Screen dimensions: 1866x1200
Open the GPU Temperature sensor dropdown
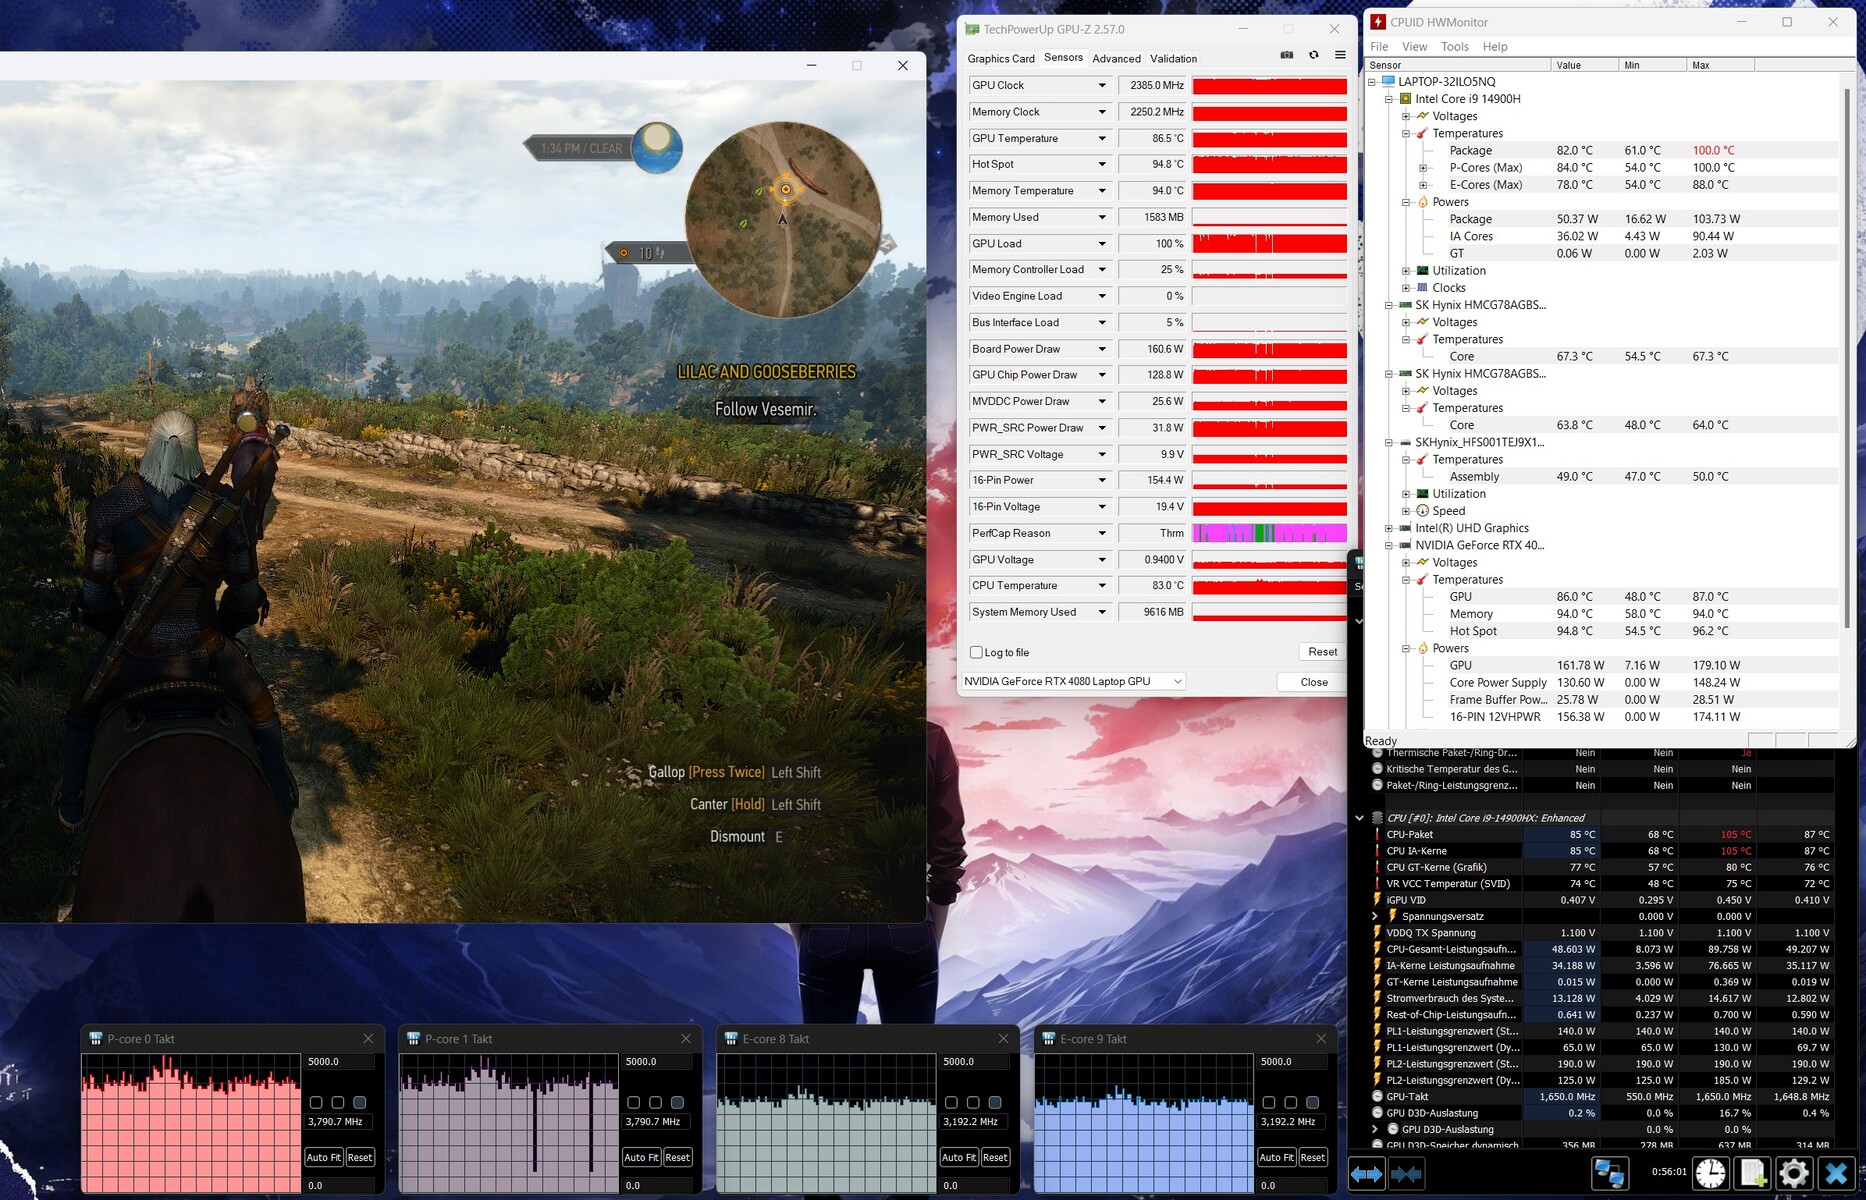pos(1102,138)
